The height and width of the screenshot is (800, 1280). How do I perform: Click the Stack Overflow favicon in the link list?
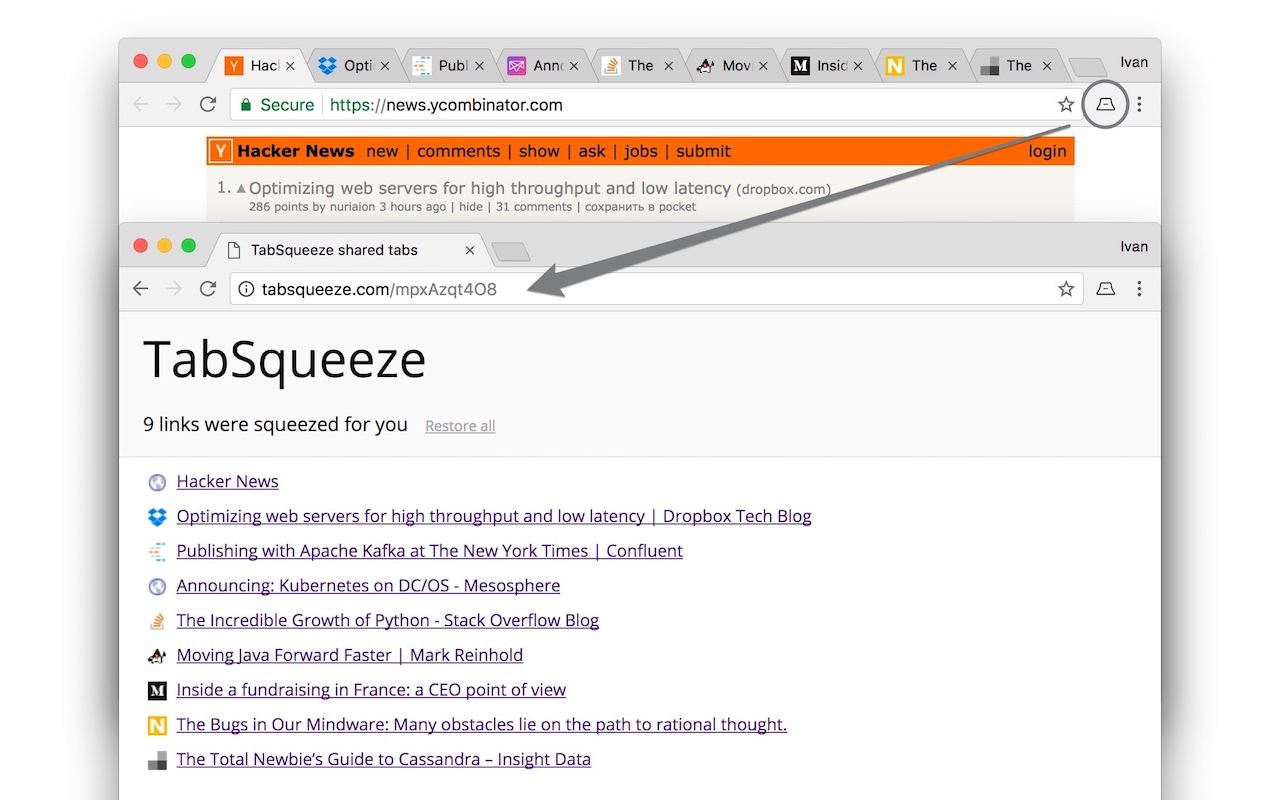pyautogui.click(x=157, y=621)
